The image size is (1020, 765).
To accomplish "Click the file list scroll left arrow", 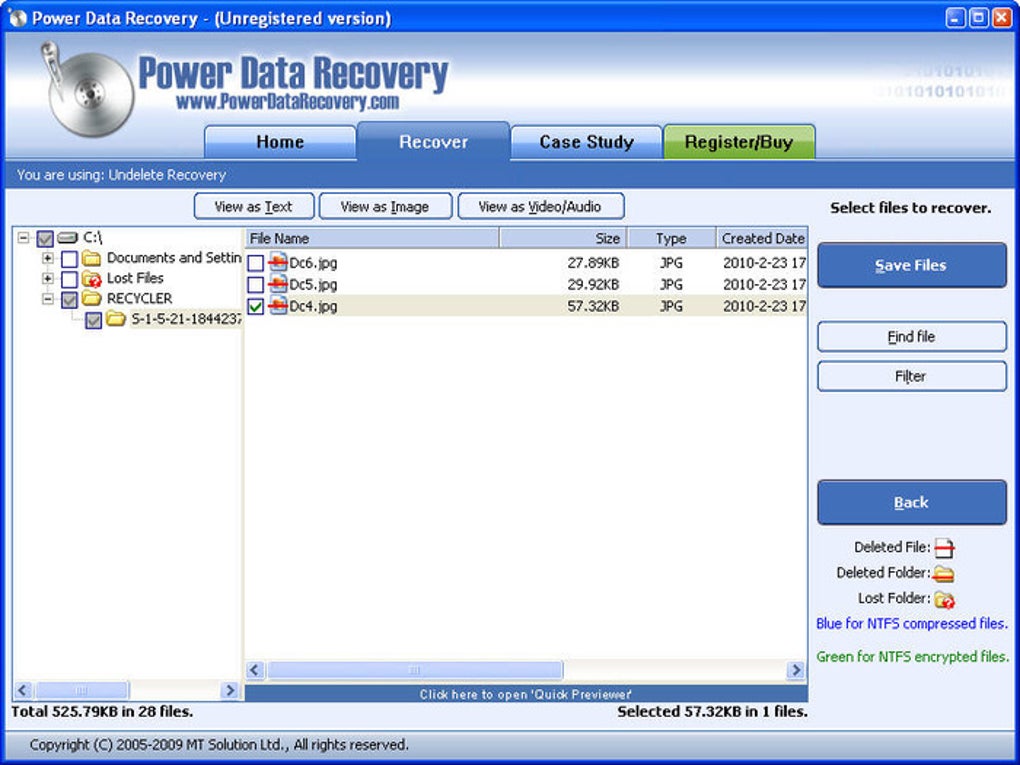I will click(x=255, y=669).
